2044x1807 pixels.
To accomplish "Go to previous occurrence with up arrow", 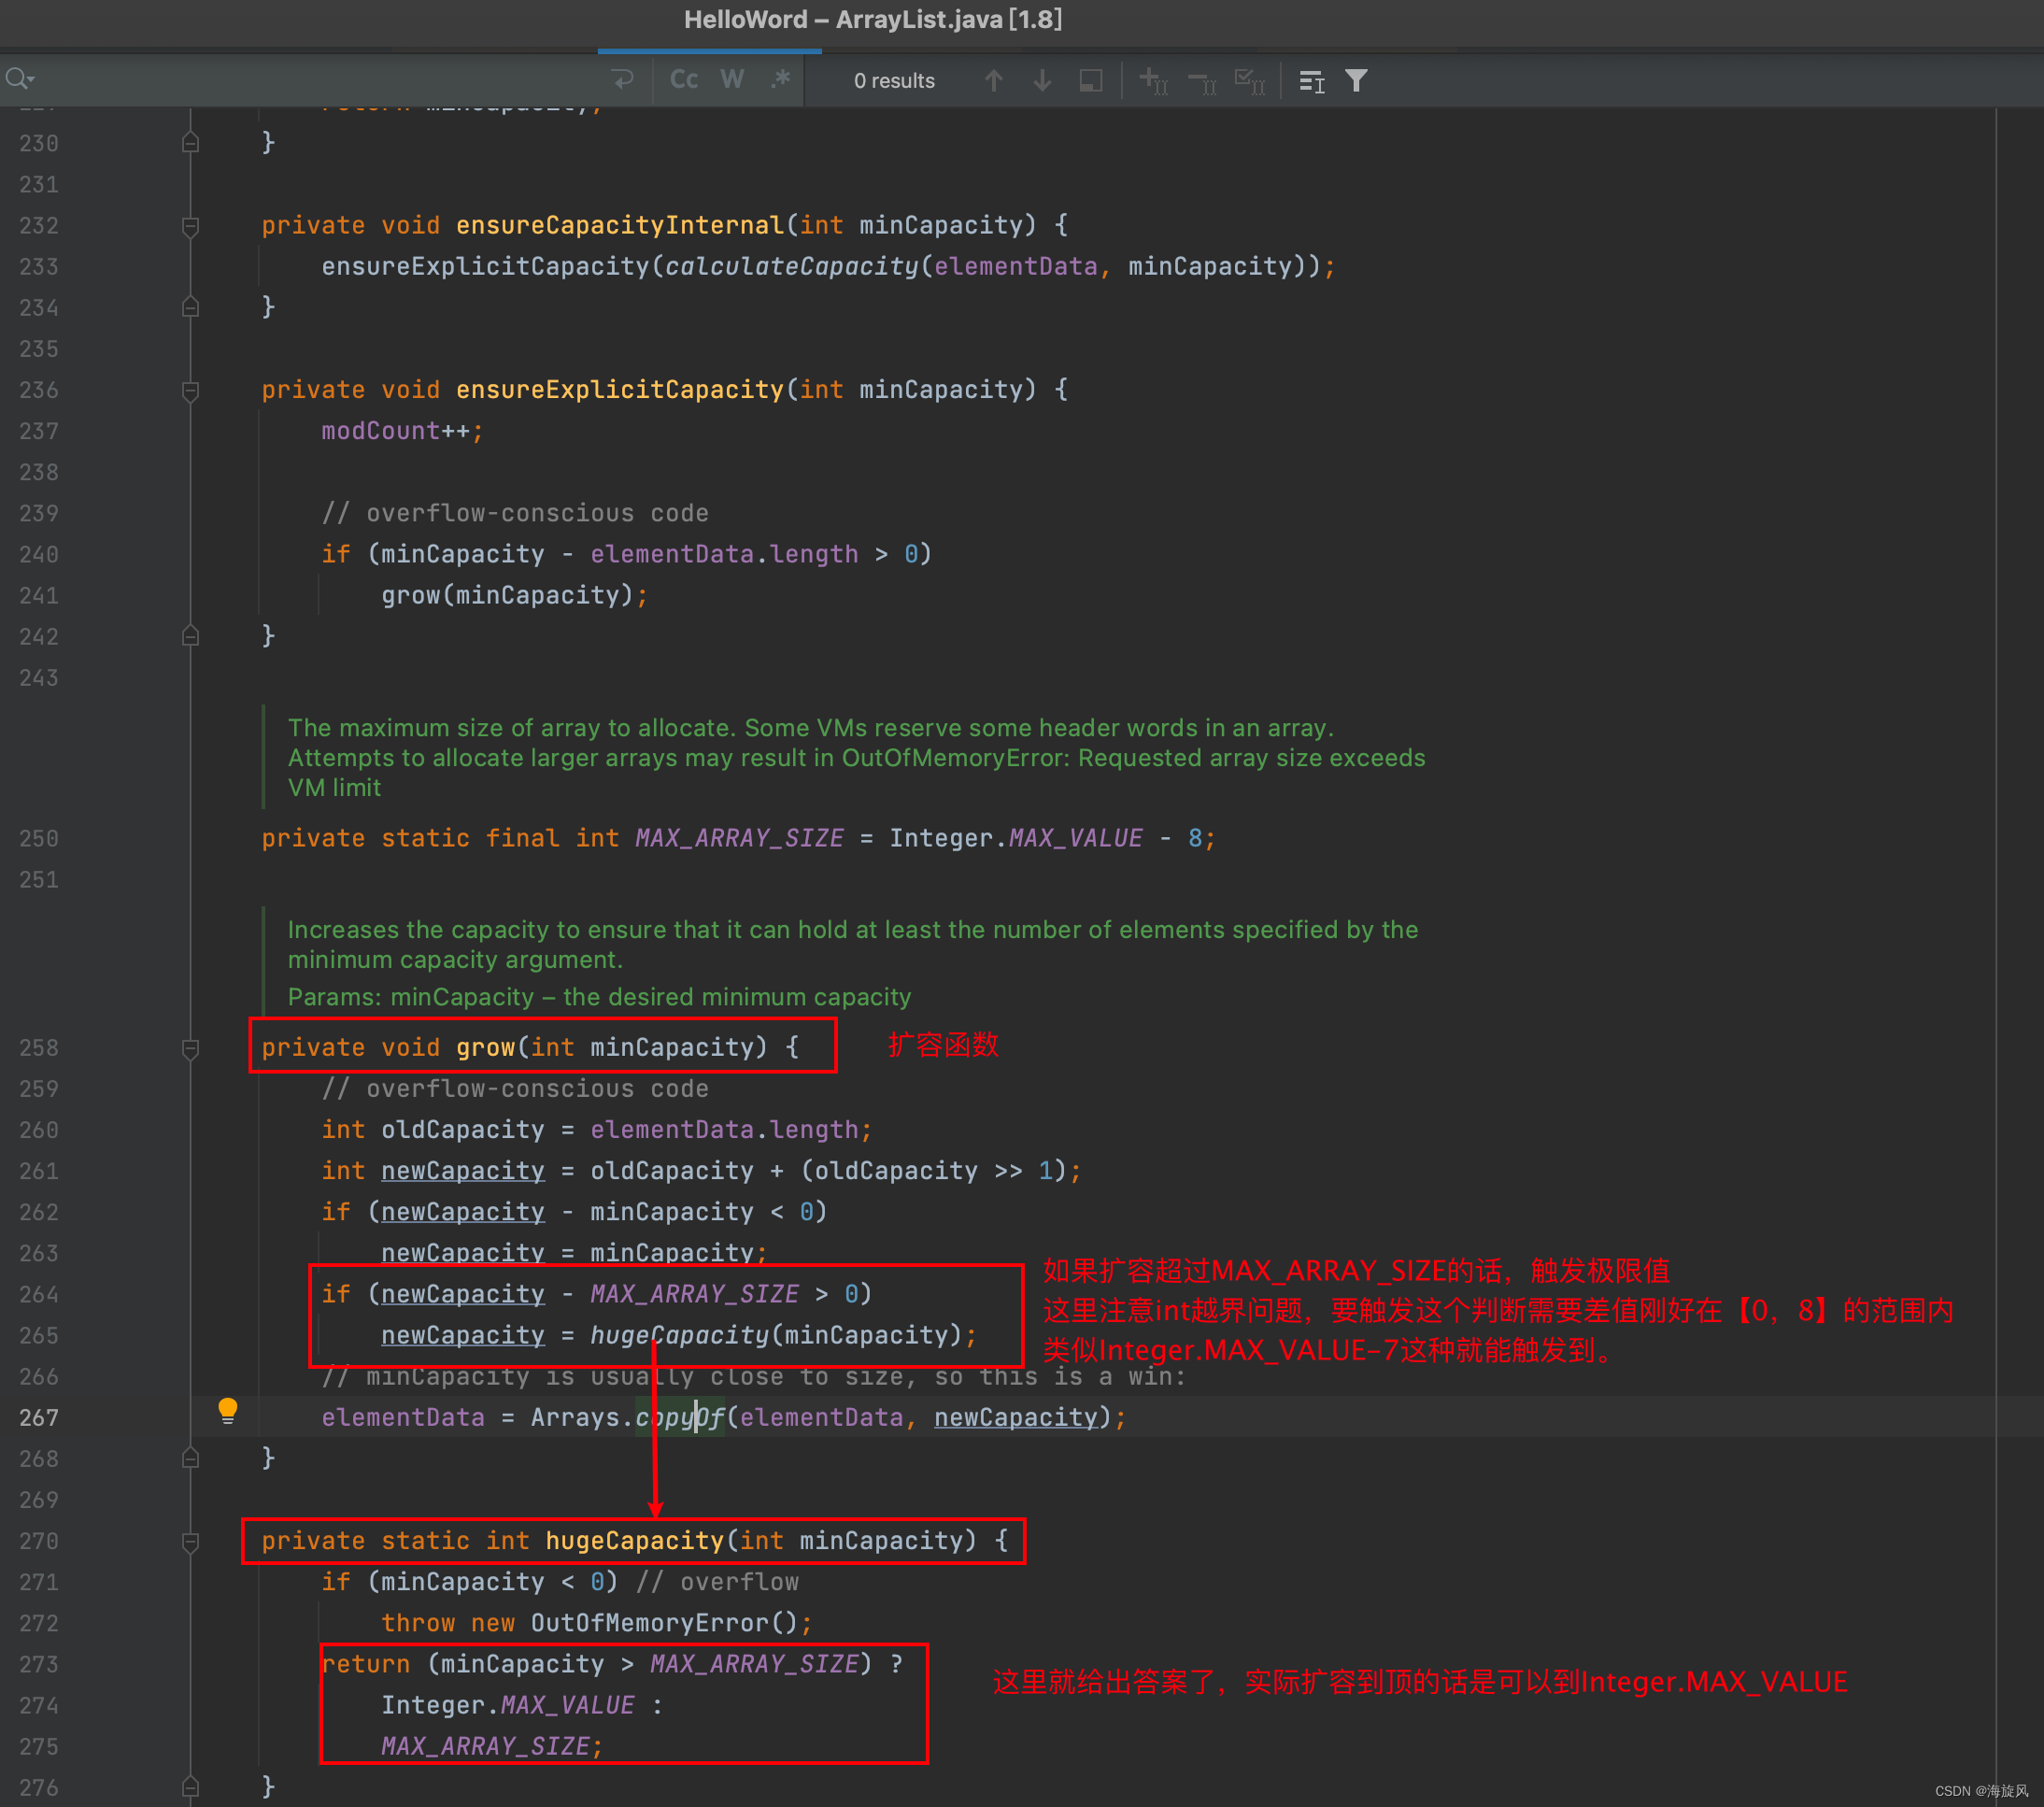I will click(993, 81).
